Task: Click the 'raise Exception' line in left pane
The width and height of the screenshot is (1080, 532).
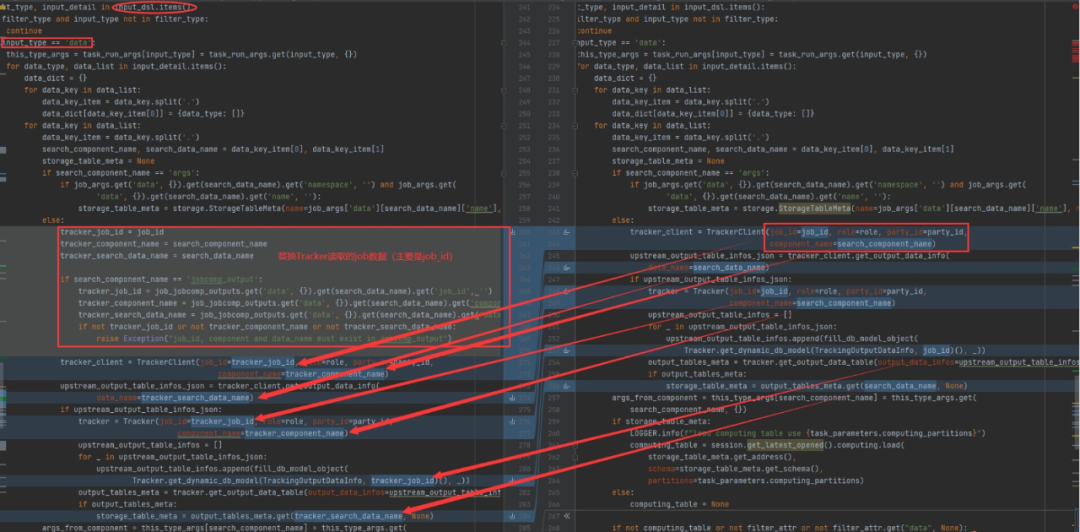Action: (x=273, y=338)
